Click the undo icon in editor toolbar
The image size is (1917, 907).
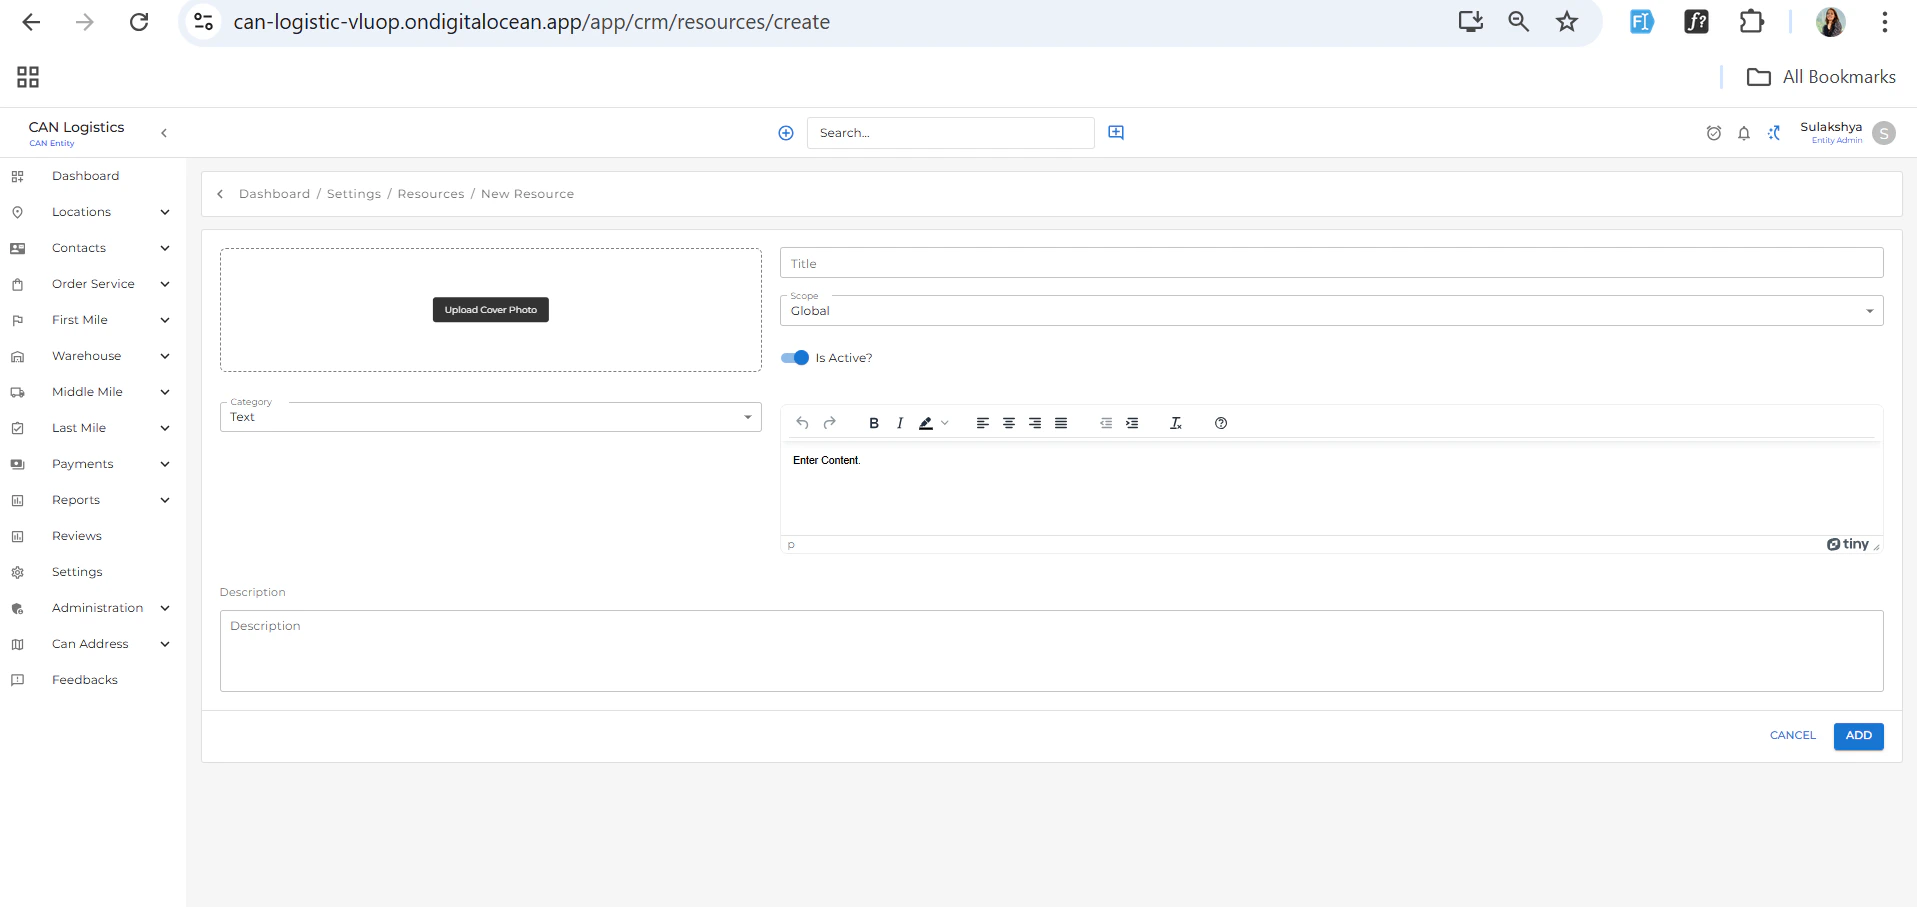point(802,423)
